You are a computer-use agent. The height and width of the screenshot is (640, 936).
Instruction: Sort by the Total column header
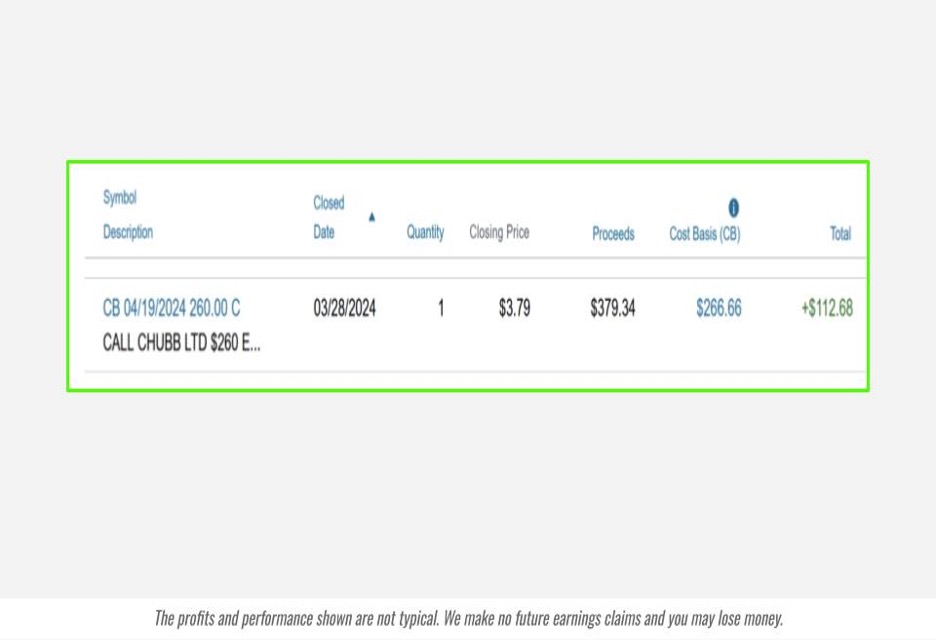click(840, 233)
